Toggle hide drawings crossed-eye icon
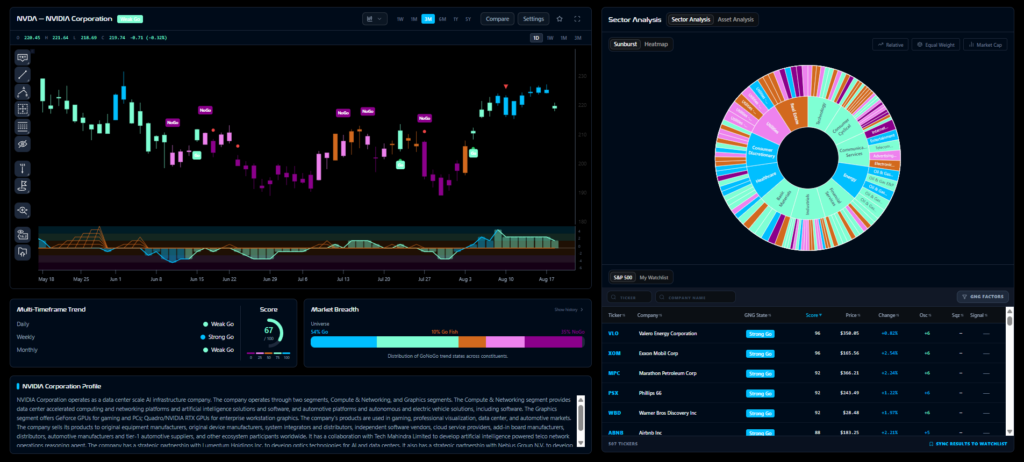 coord(23,143)
